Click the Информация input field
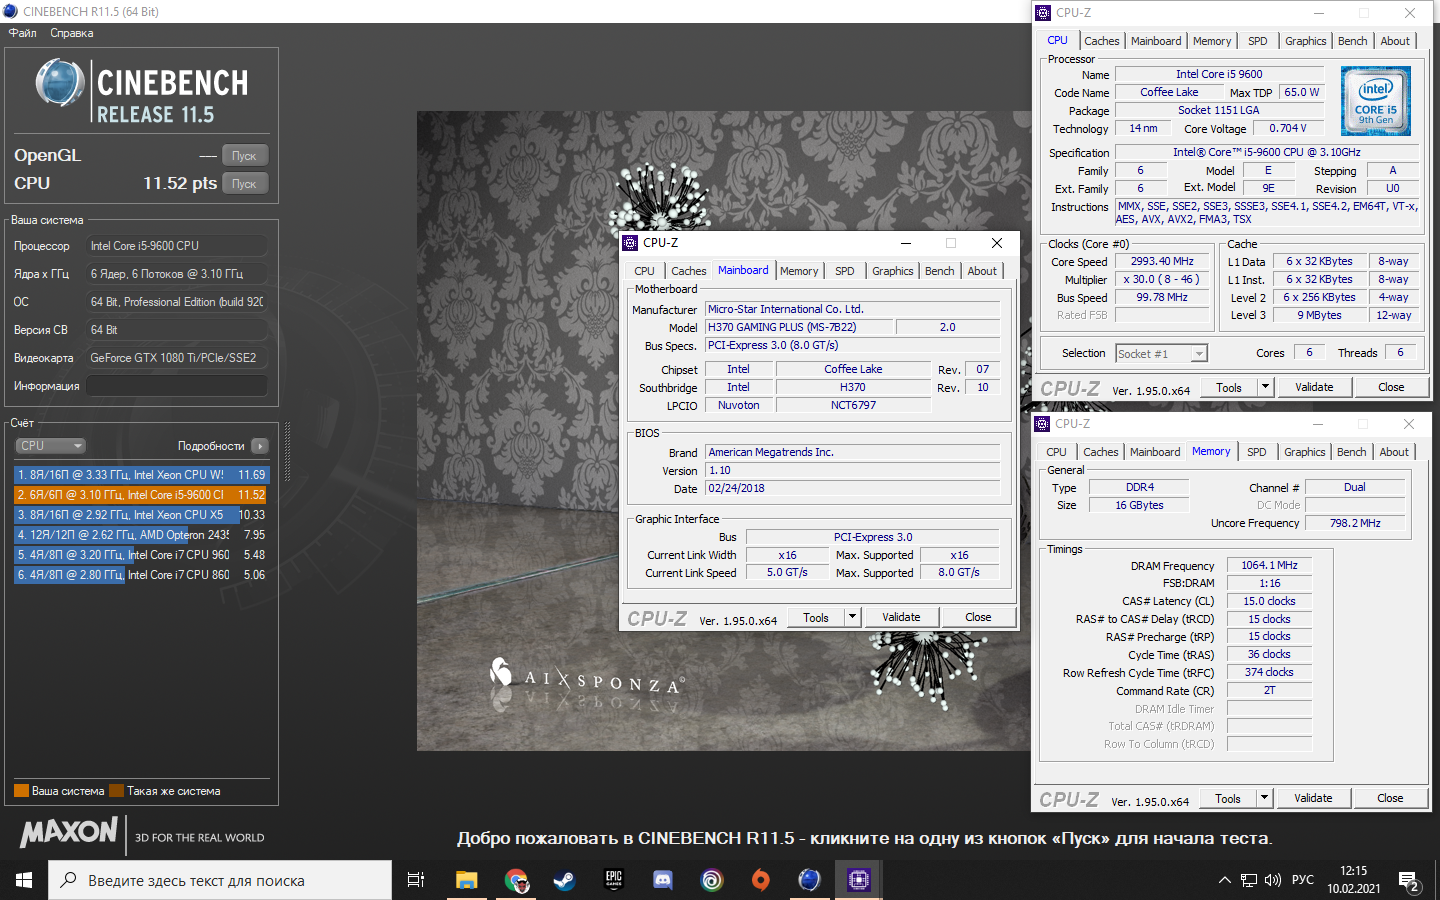The width and height of the screenshot is (1440, 900). point(176,386)
